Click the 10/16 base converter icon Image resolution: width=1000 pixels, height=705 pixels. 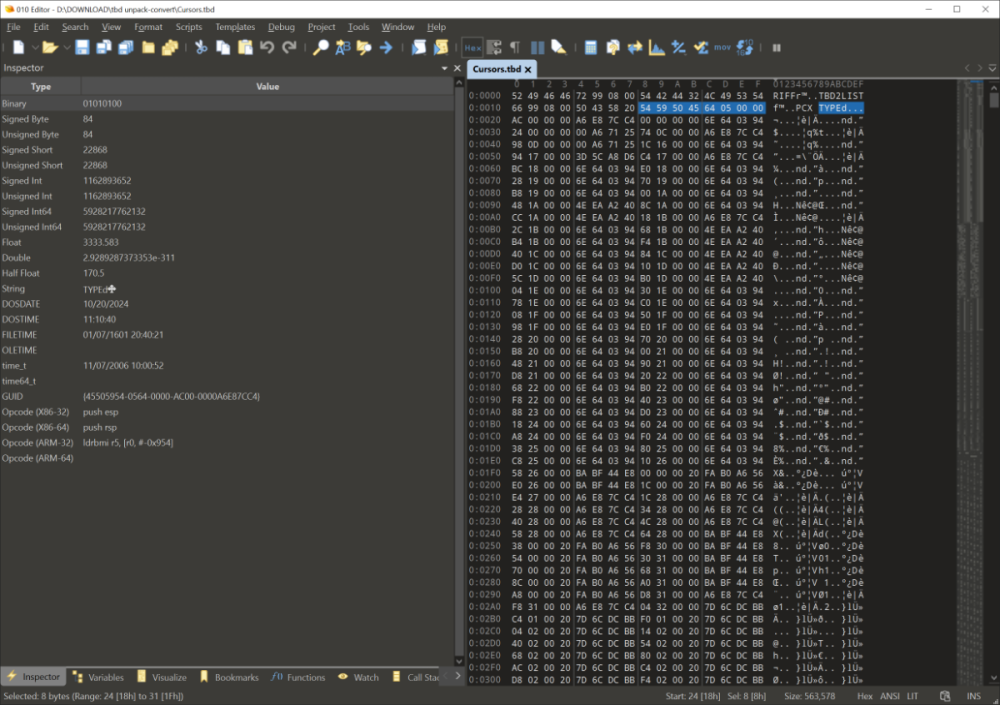744,47
